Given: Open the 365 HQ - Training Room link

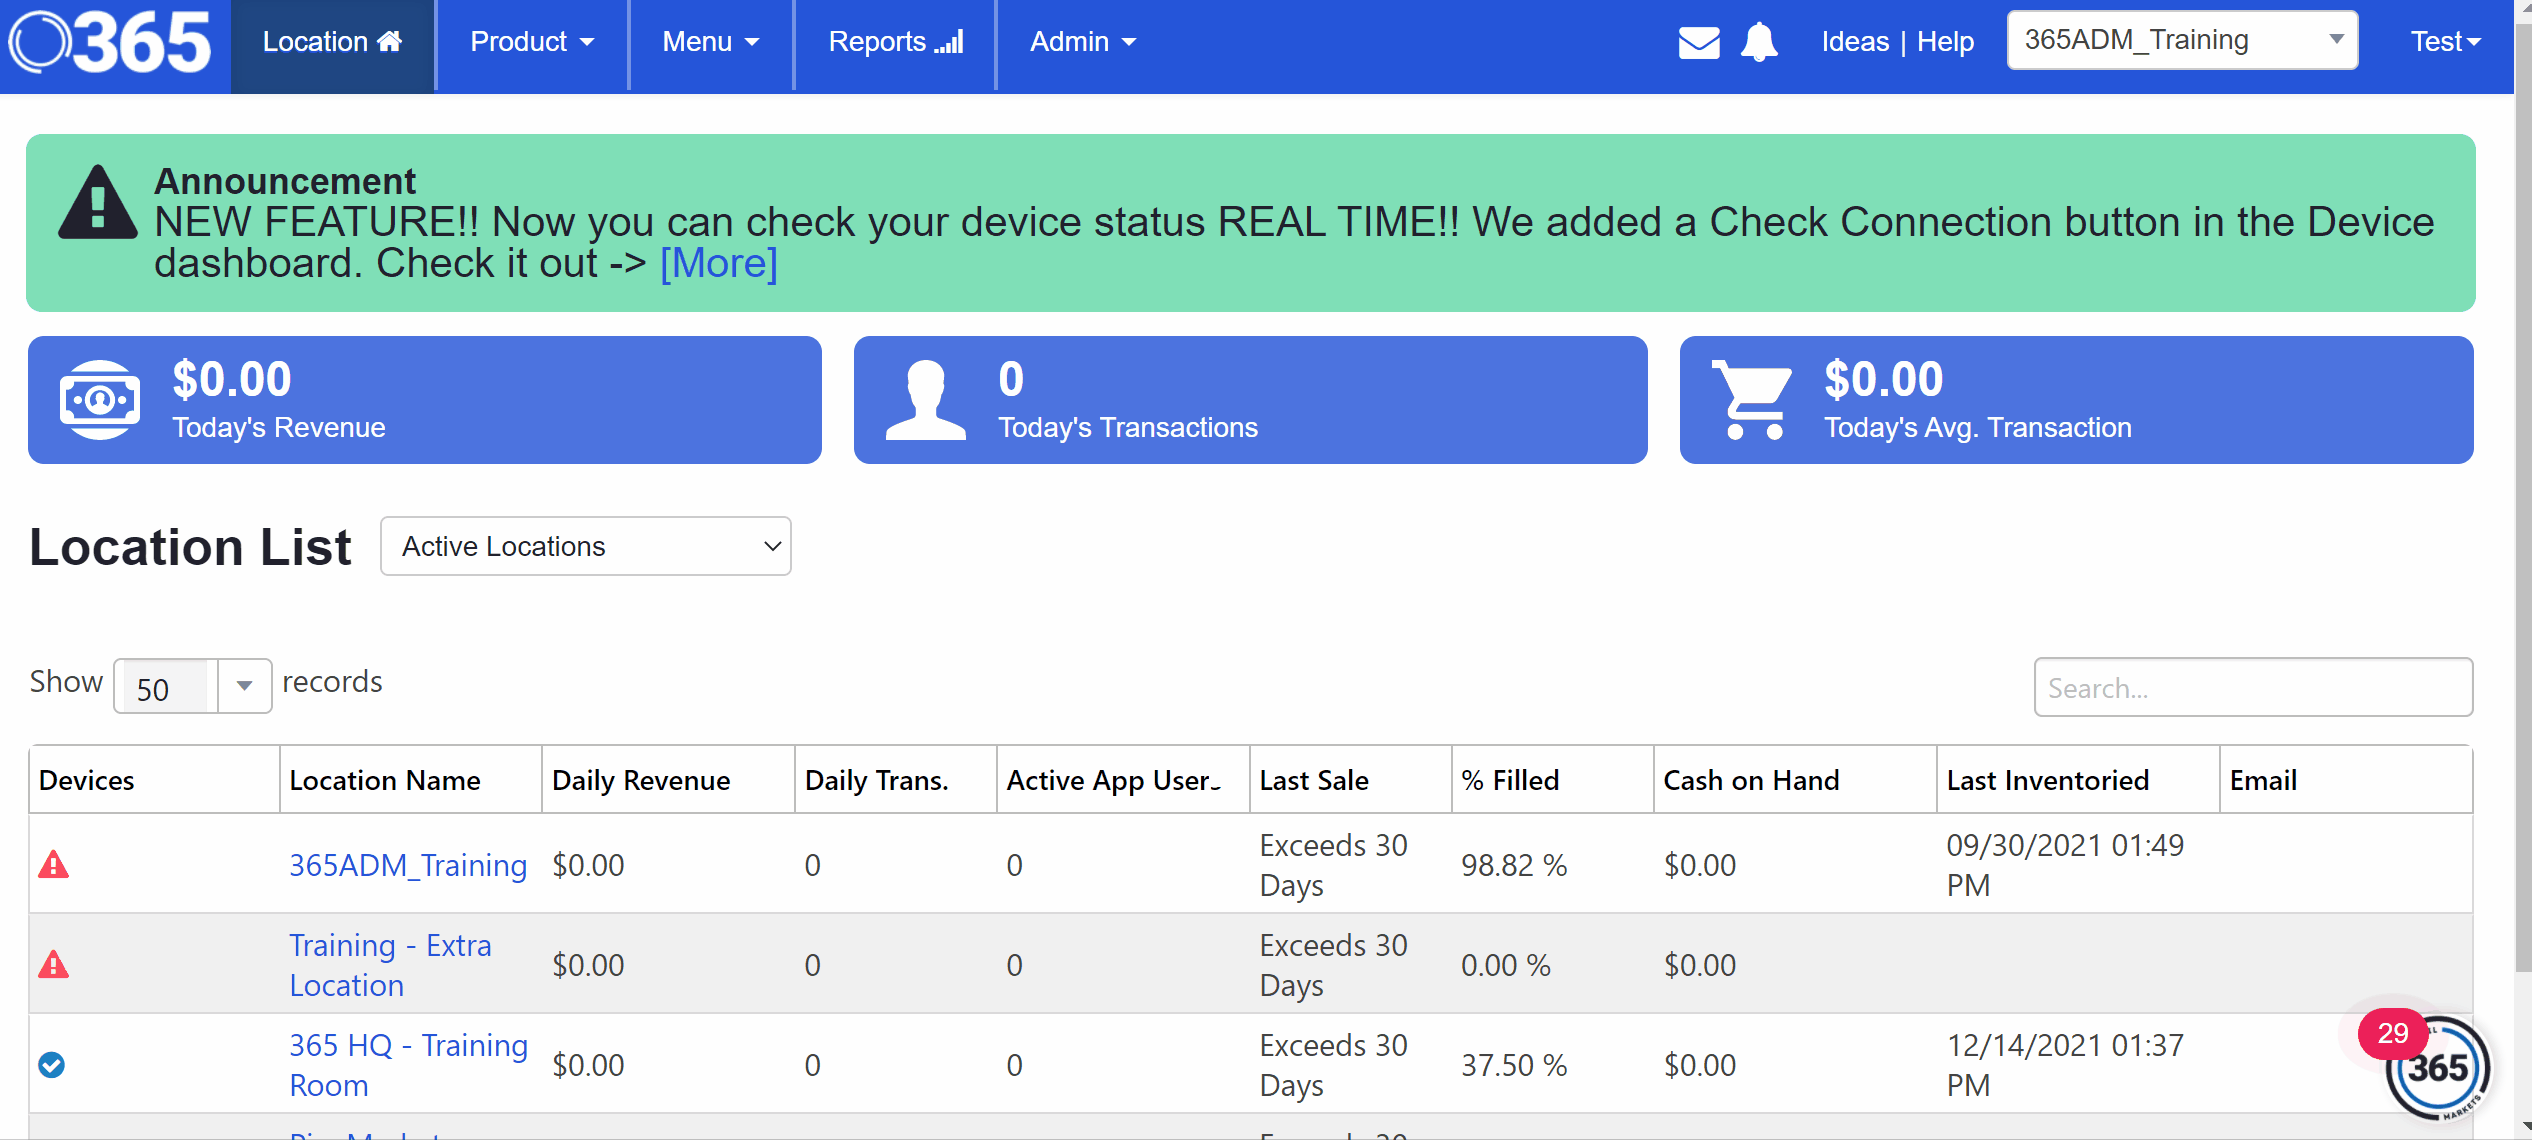Looking at the screenshot, I should (x=408, y=1065).
